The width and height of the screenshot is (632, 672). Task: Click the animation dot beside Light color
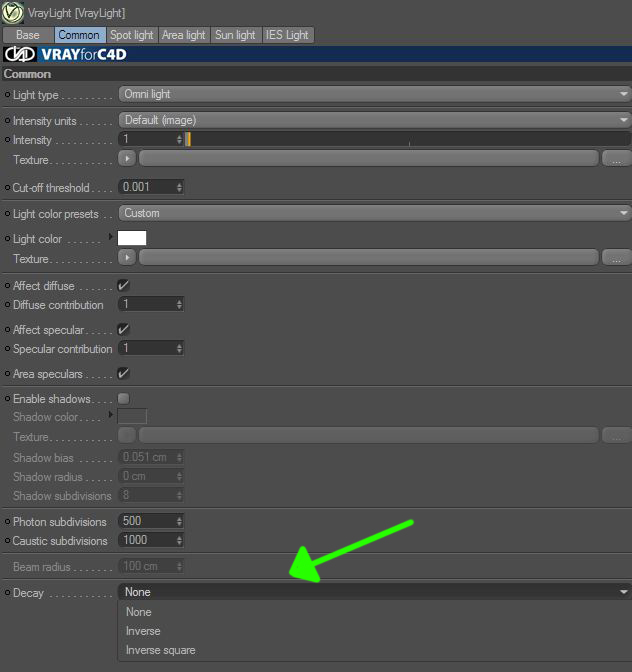pos(7,239)
